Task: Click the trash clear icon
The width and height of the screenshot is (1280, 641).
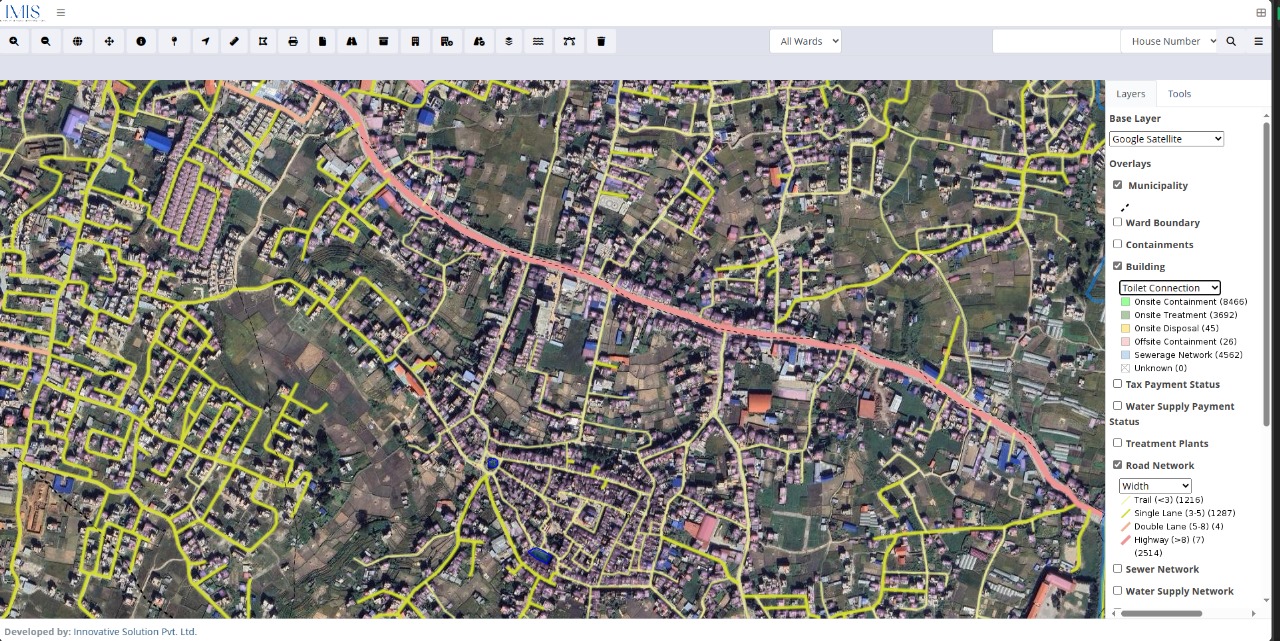Action: pyautogui.click(x=601, y=41)
